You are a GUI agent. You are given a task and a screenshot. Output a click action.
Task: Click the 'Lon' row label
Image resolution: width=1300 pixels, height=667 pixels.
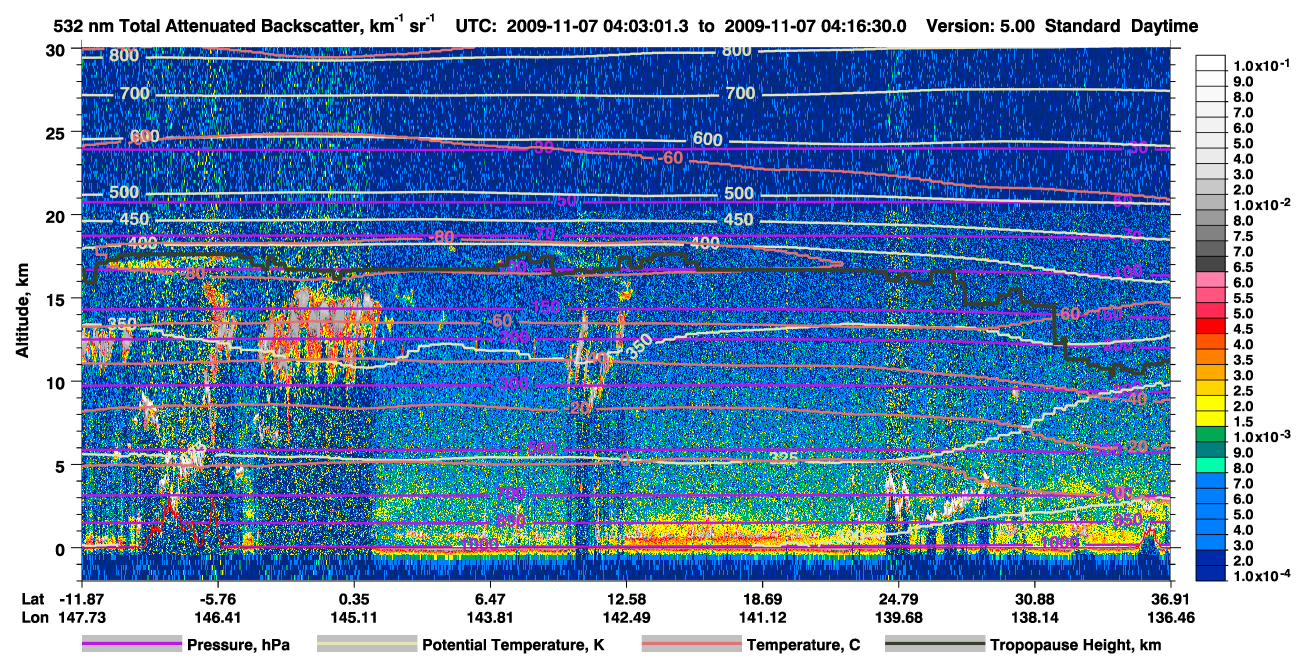(x=34, y=618)
